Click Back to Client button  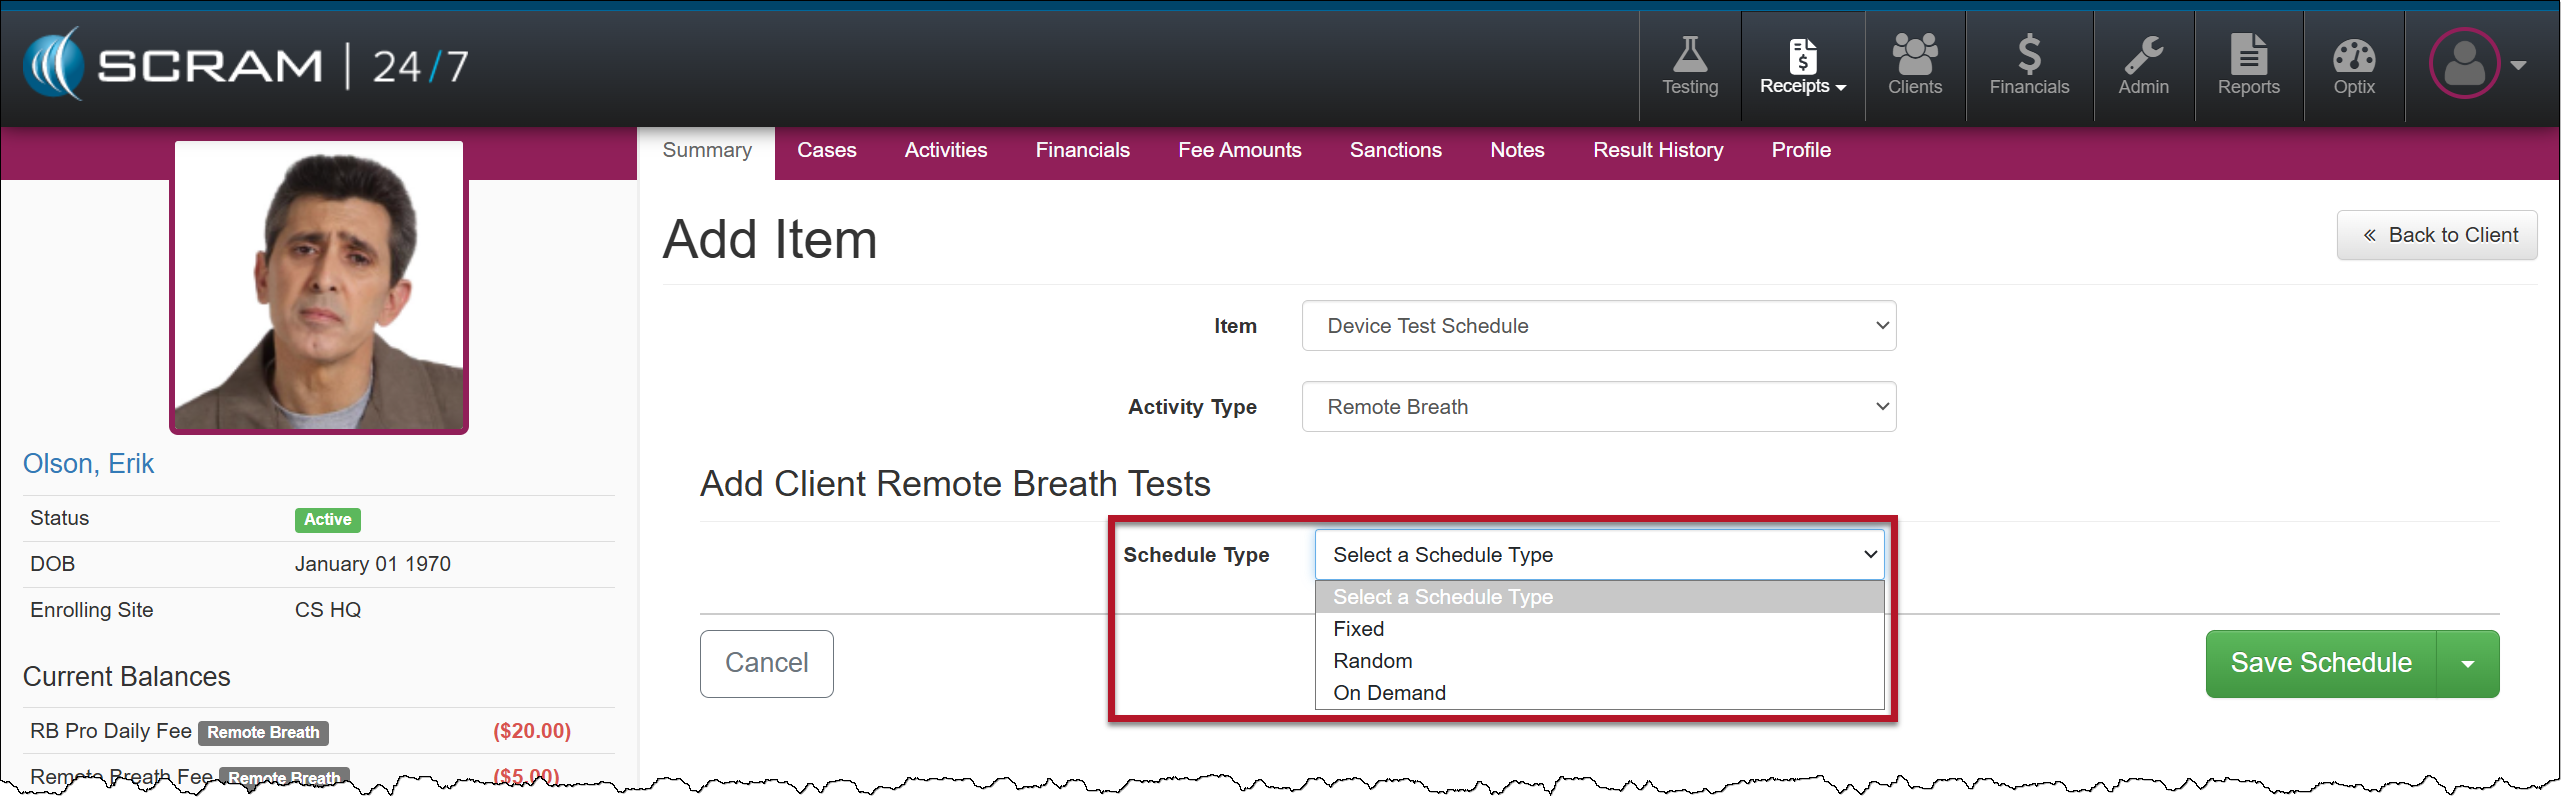pyautogui.click(x=2436, y=235)
